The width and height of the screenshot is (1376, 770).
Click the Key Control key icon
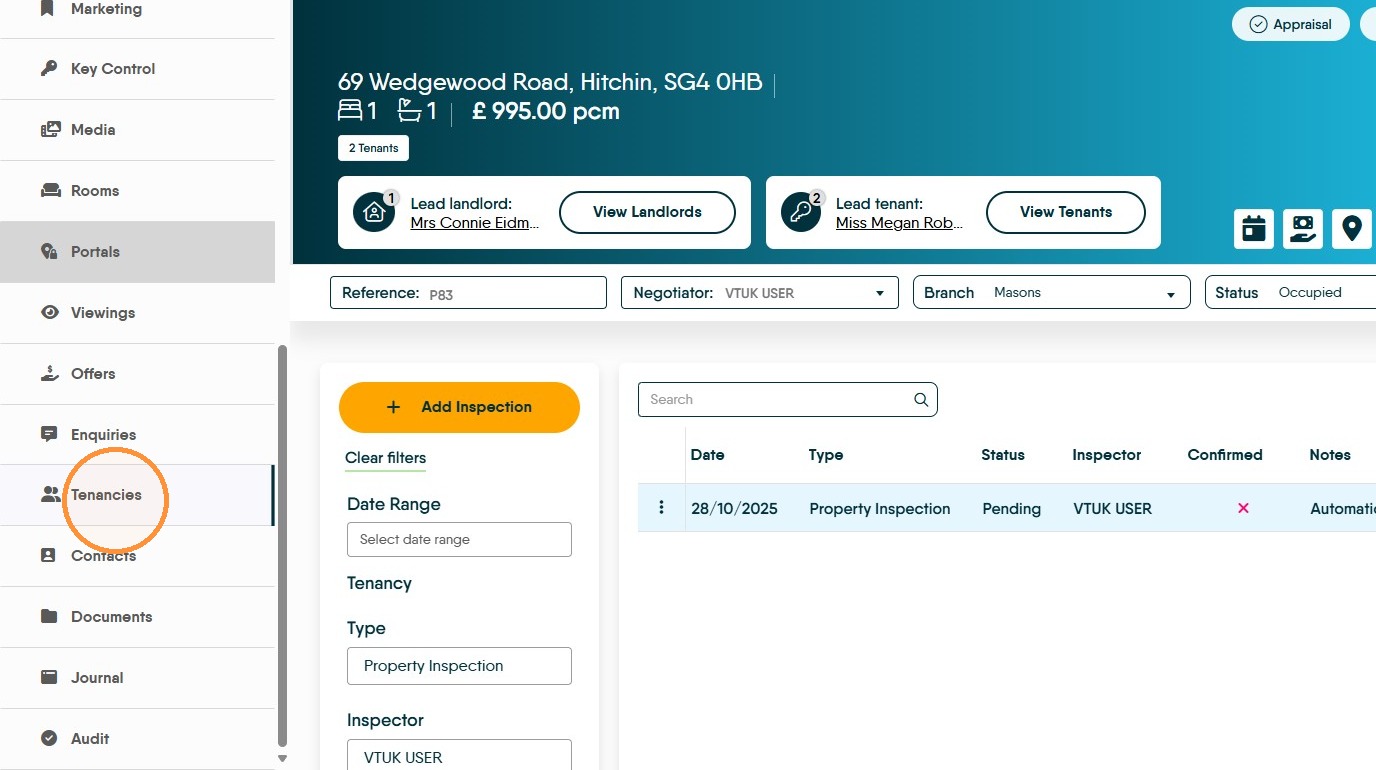[49, 69]
